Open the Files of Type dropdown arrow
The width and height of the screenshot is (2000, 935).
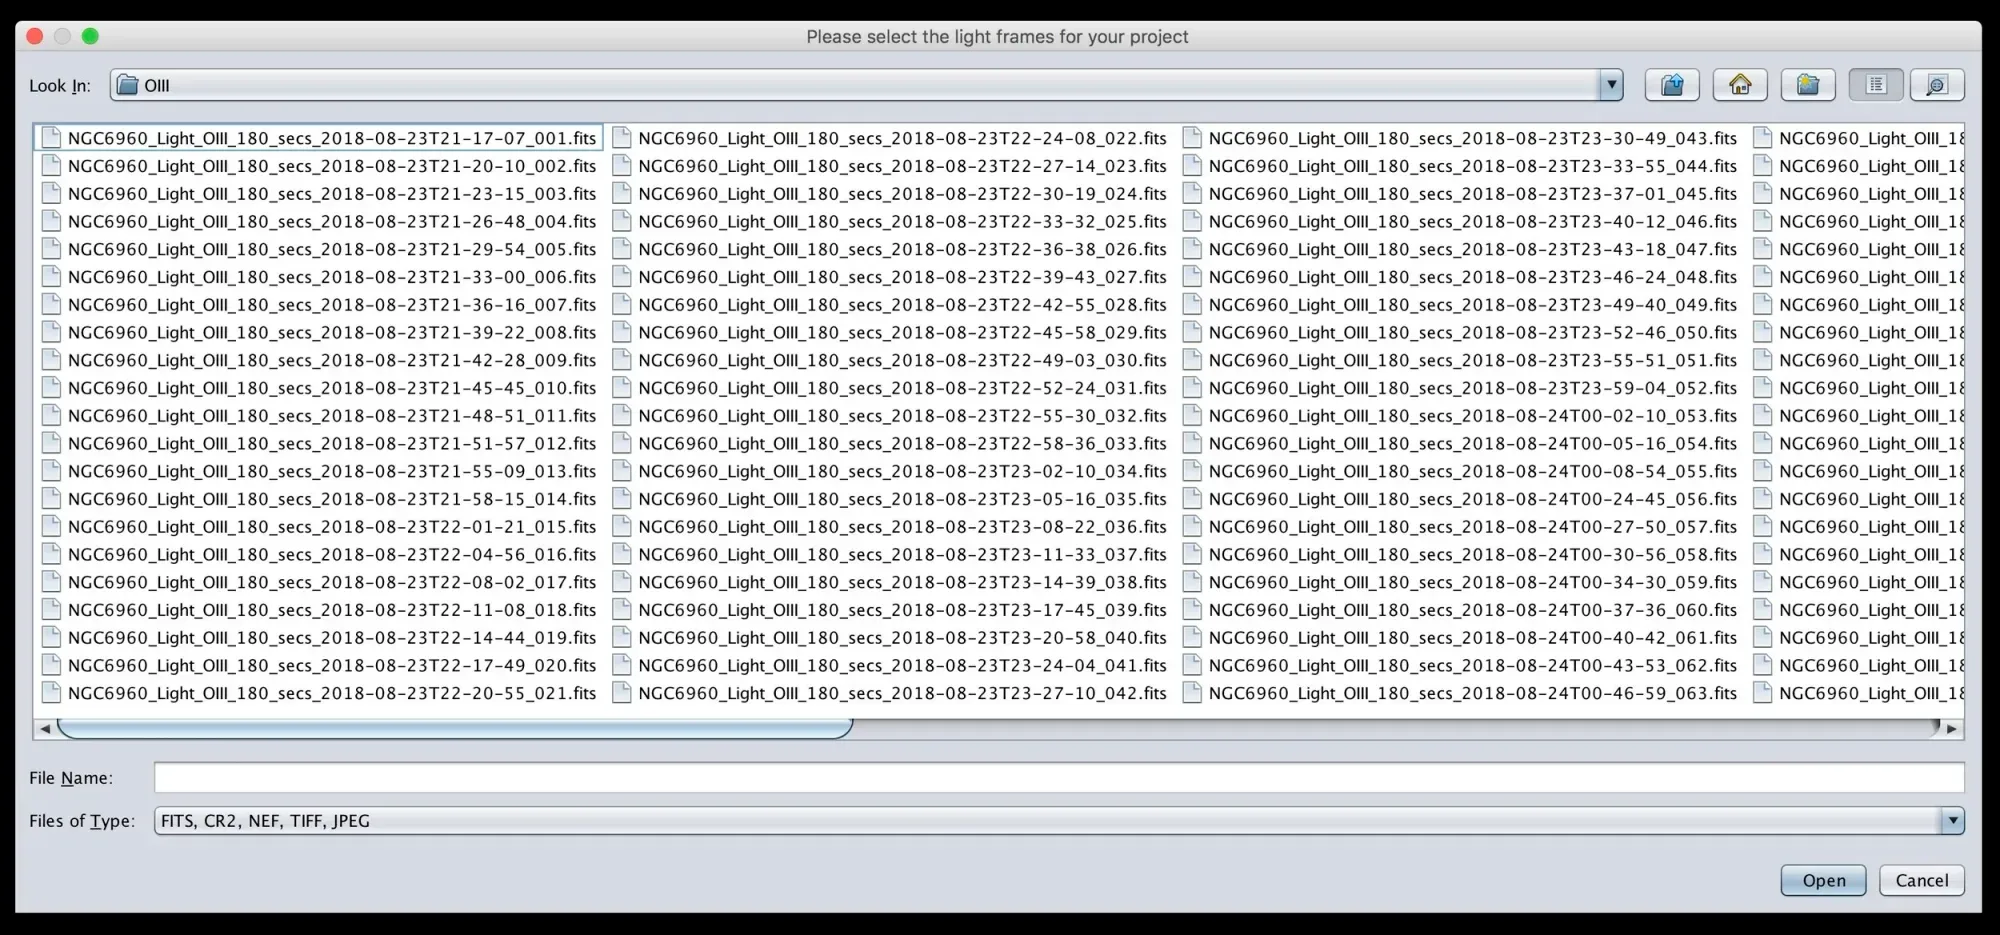1952,821
